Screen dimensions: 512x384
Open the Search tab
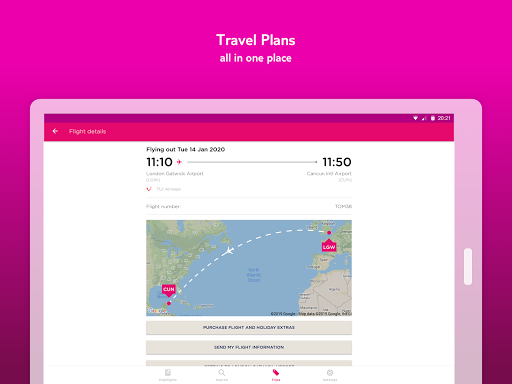click(x=222, y=375)
